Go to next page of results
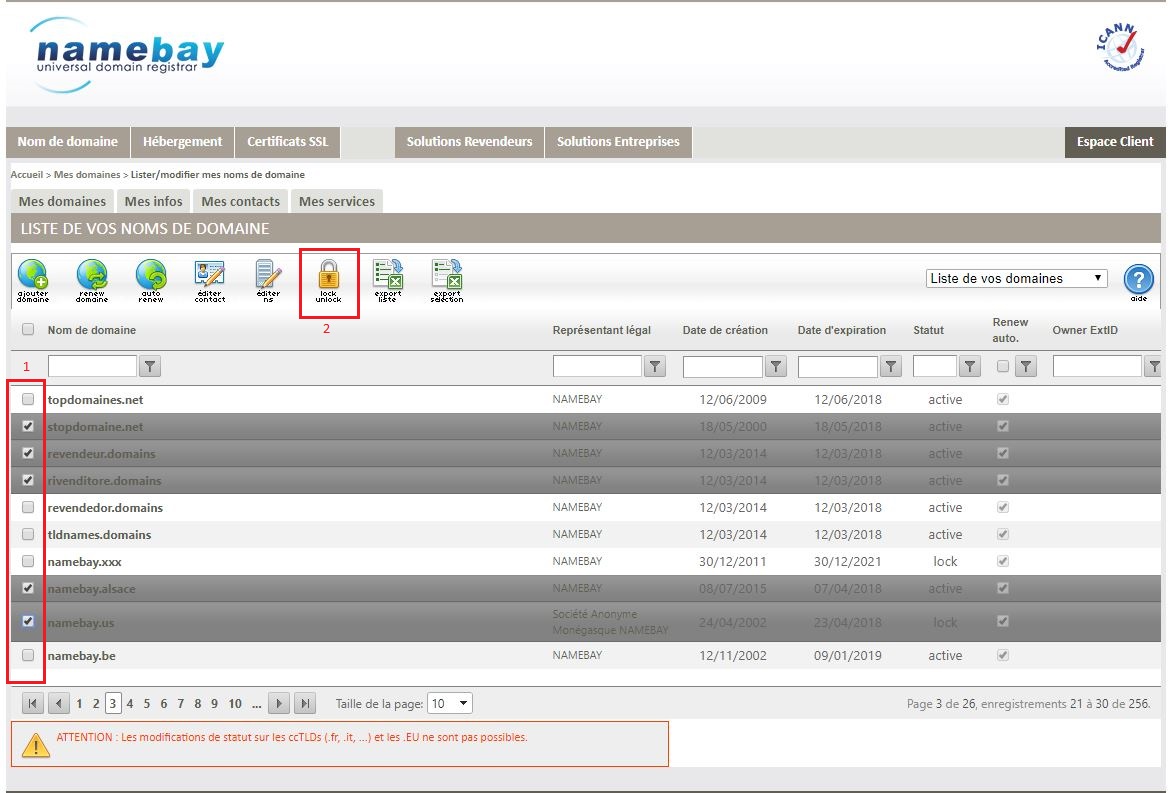This screenshot has height=793, width=1171. pos(279,703)
